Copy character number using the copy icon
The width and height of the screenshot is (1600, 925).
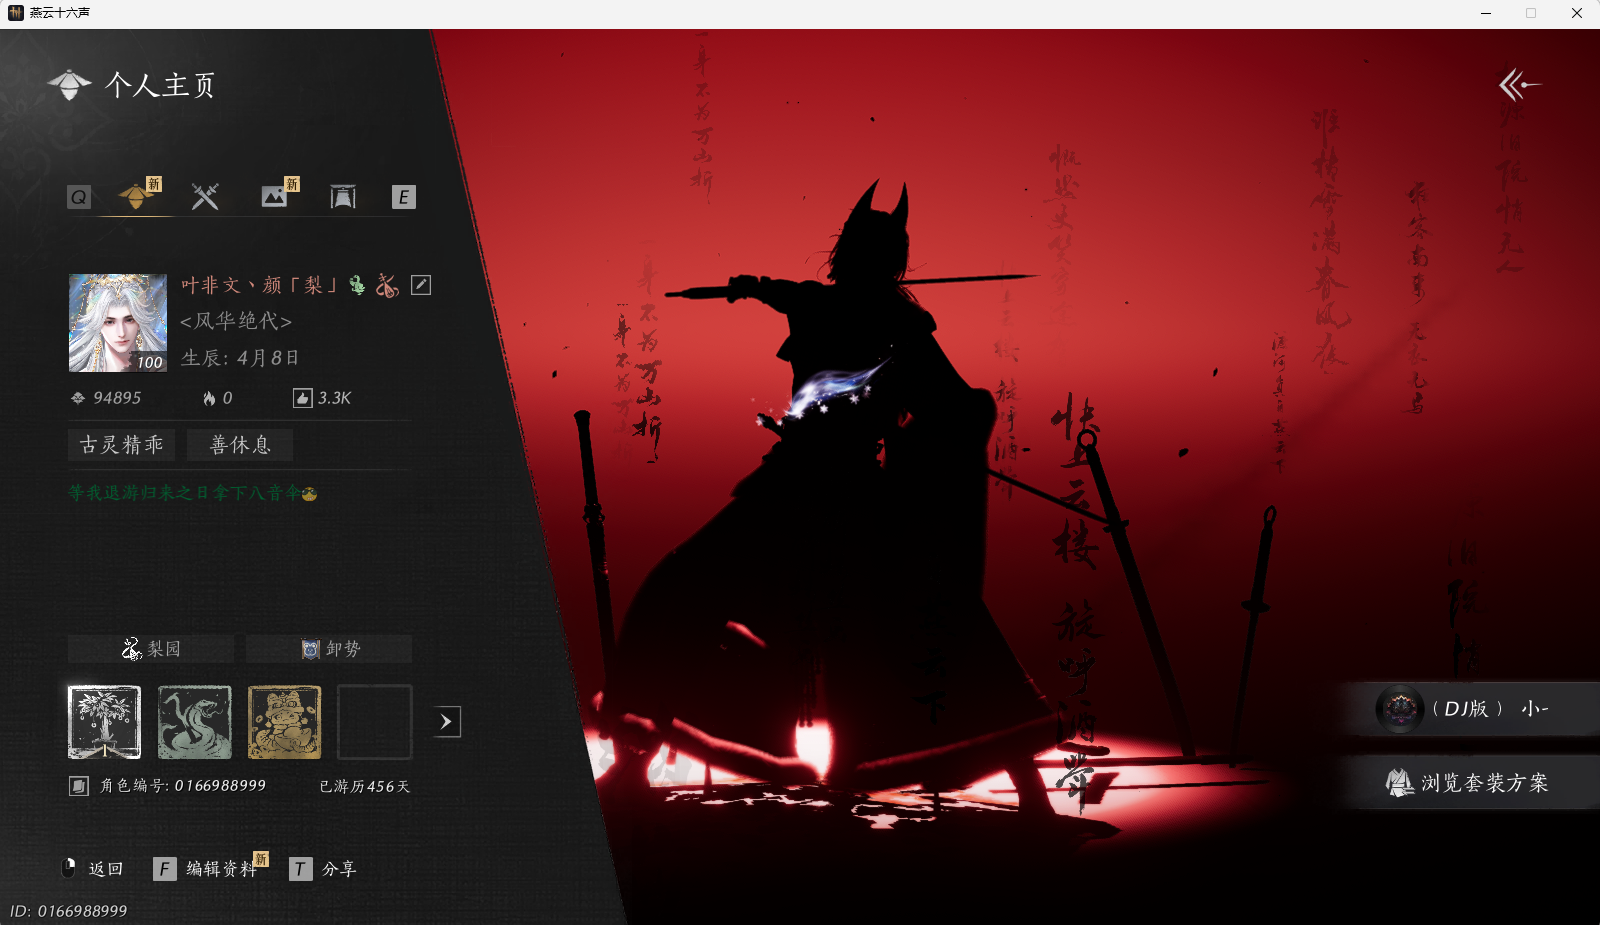[79, 786]
